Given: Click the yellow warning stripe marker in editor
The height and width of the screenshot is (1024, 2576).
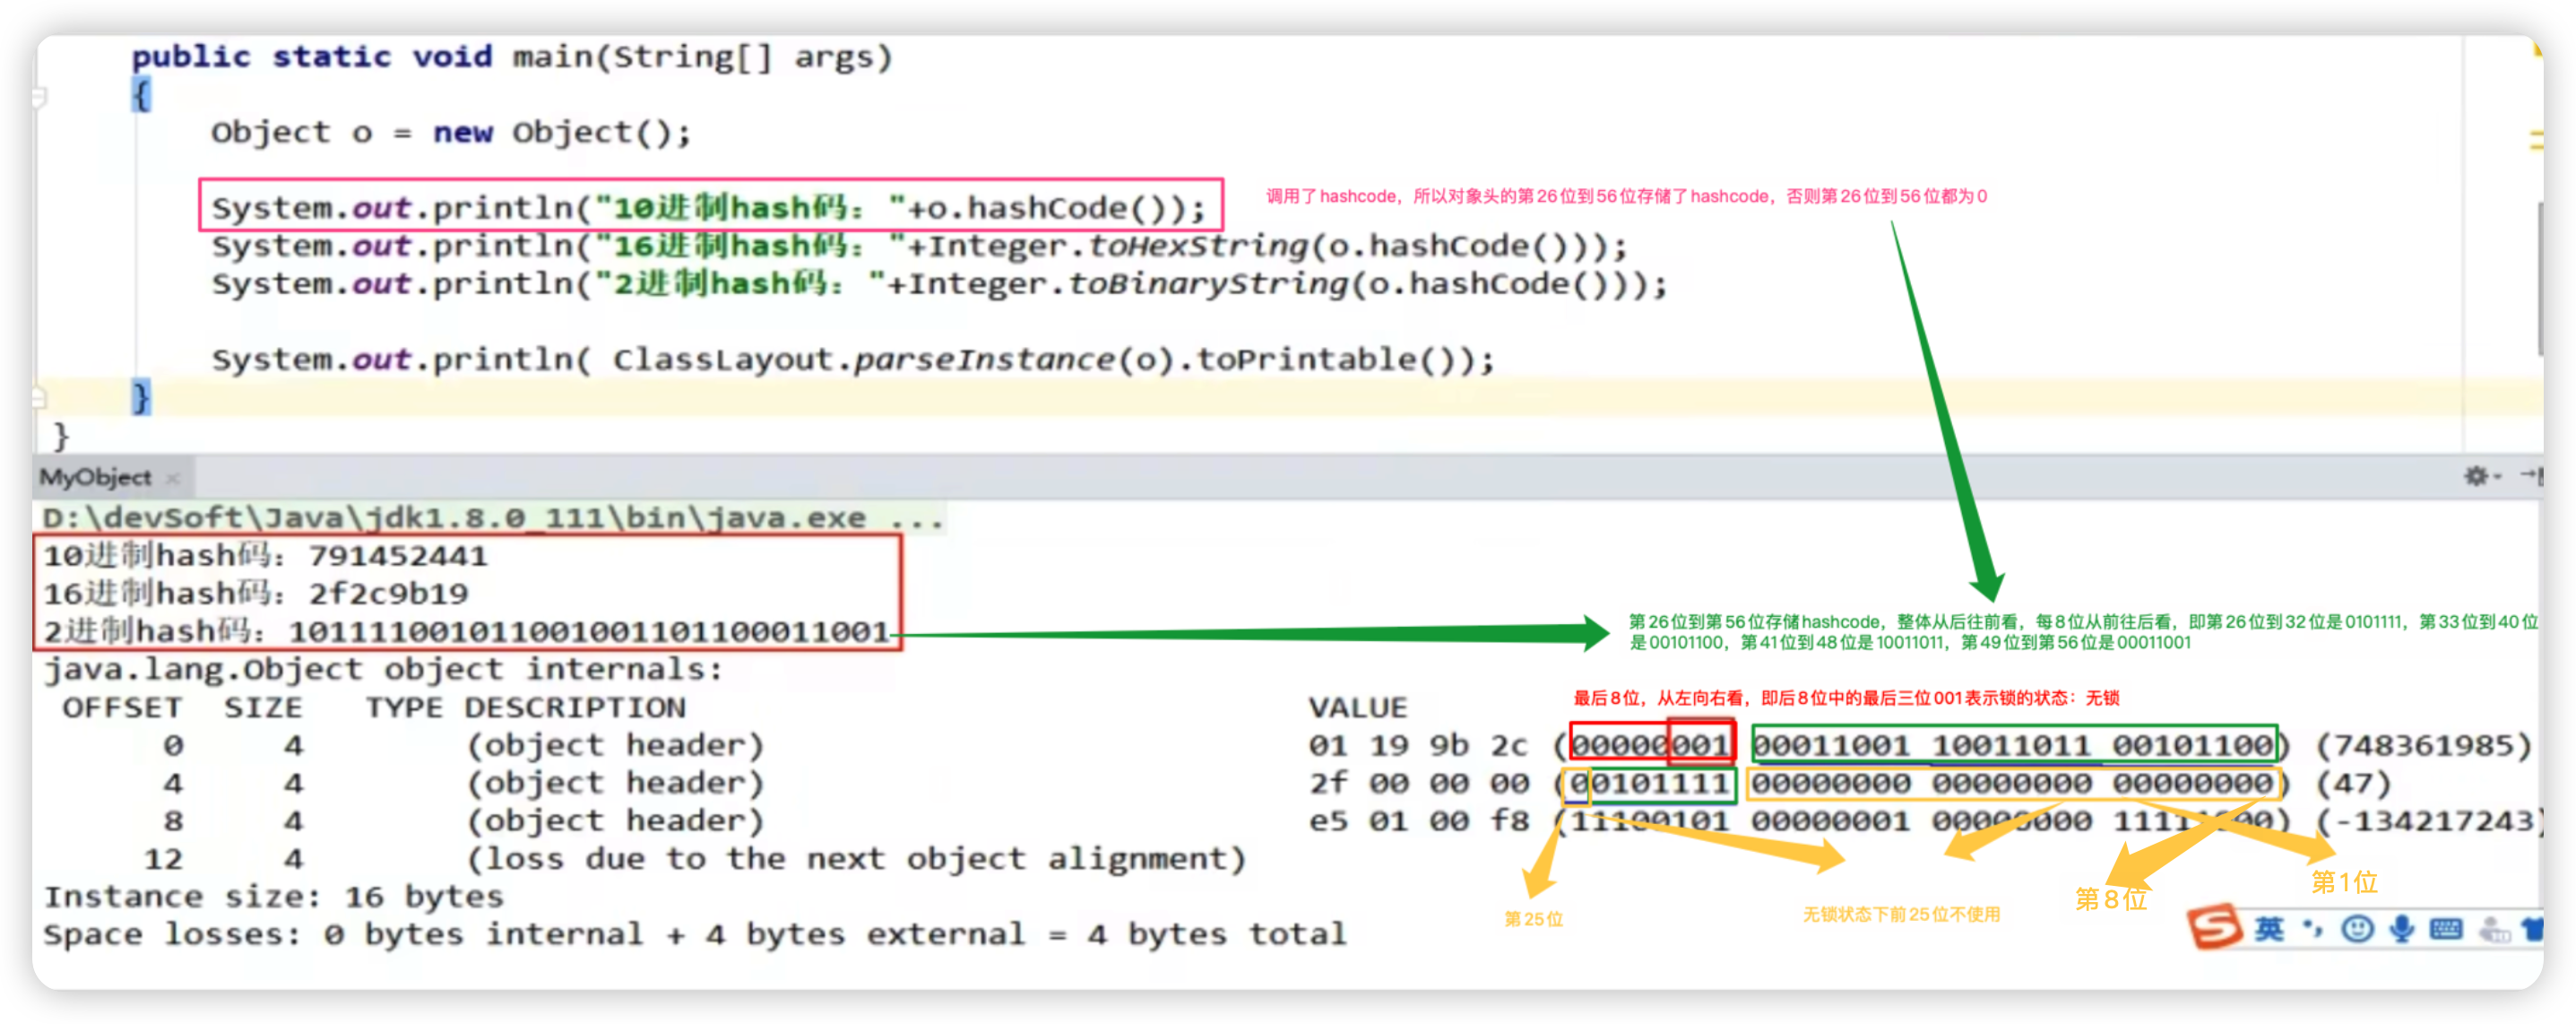Looking at the screenshot, I should [2535, 140].
